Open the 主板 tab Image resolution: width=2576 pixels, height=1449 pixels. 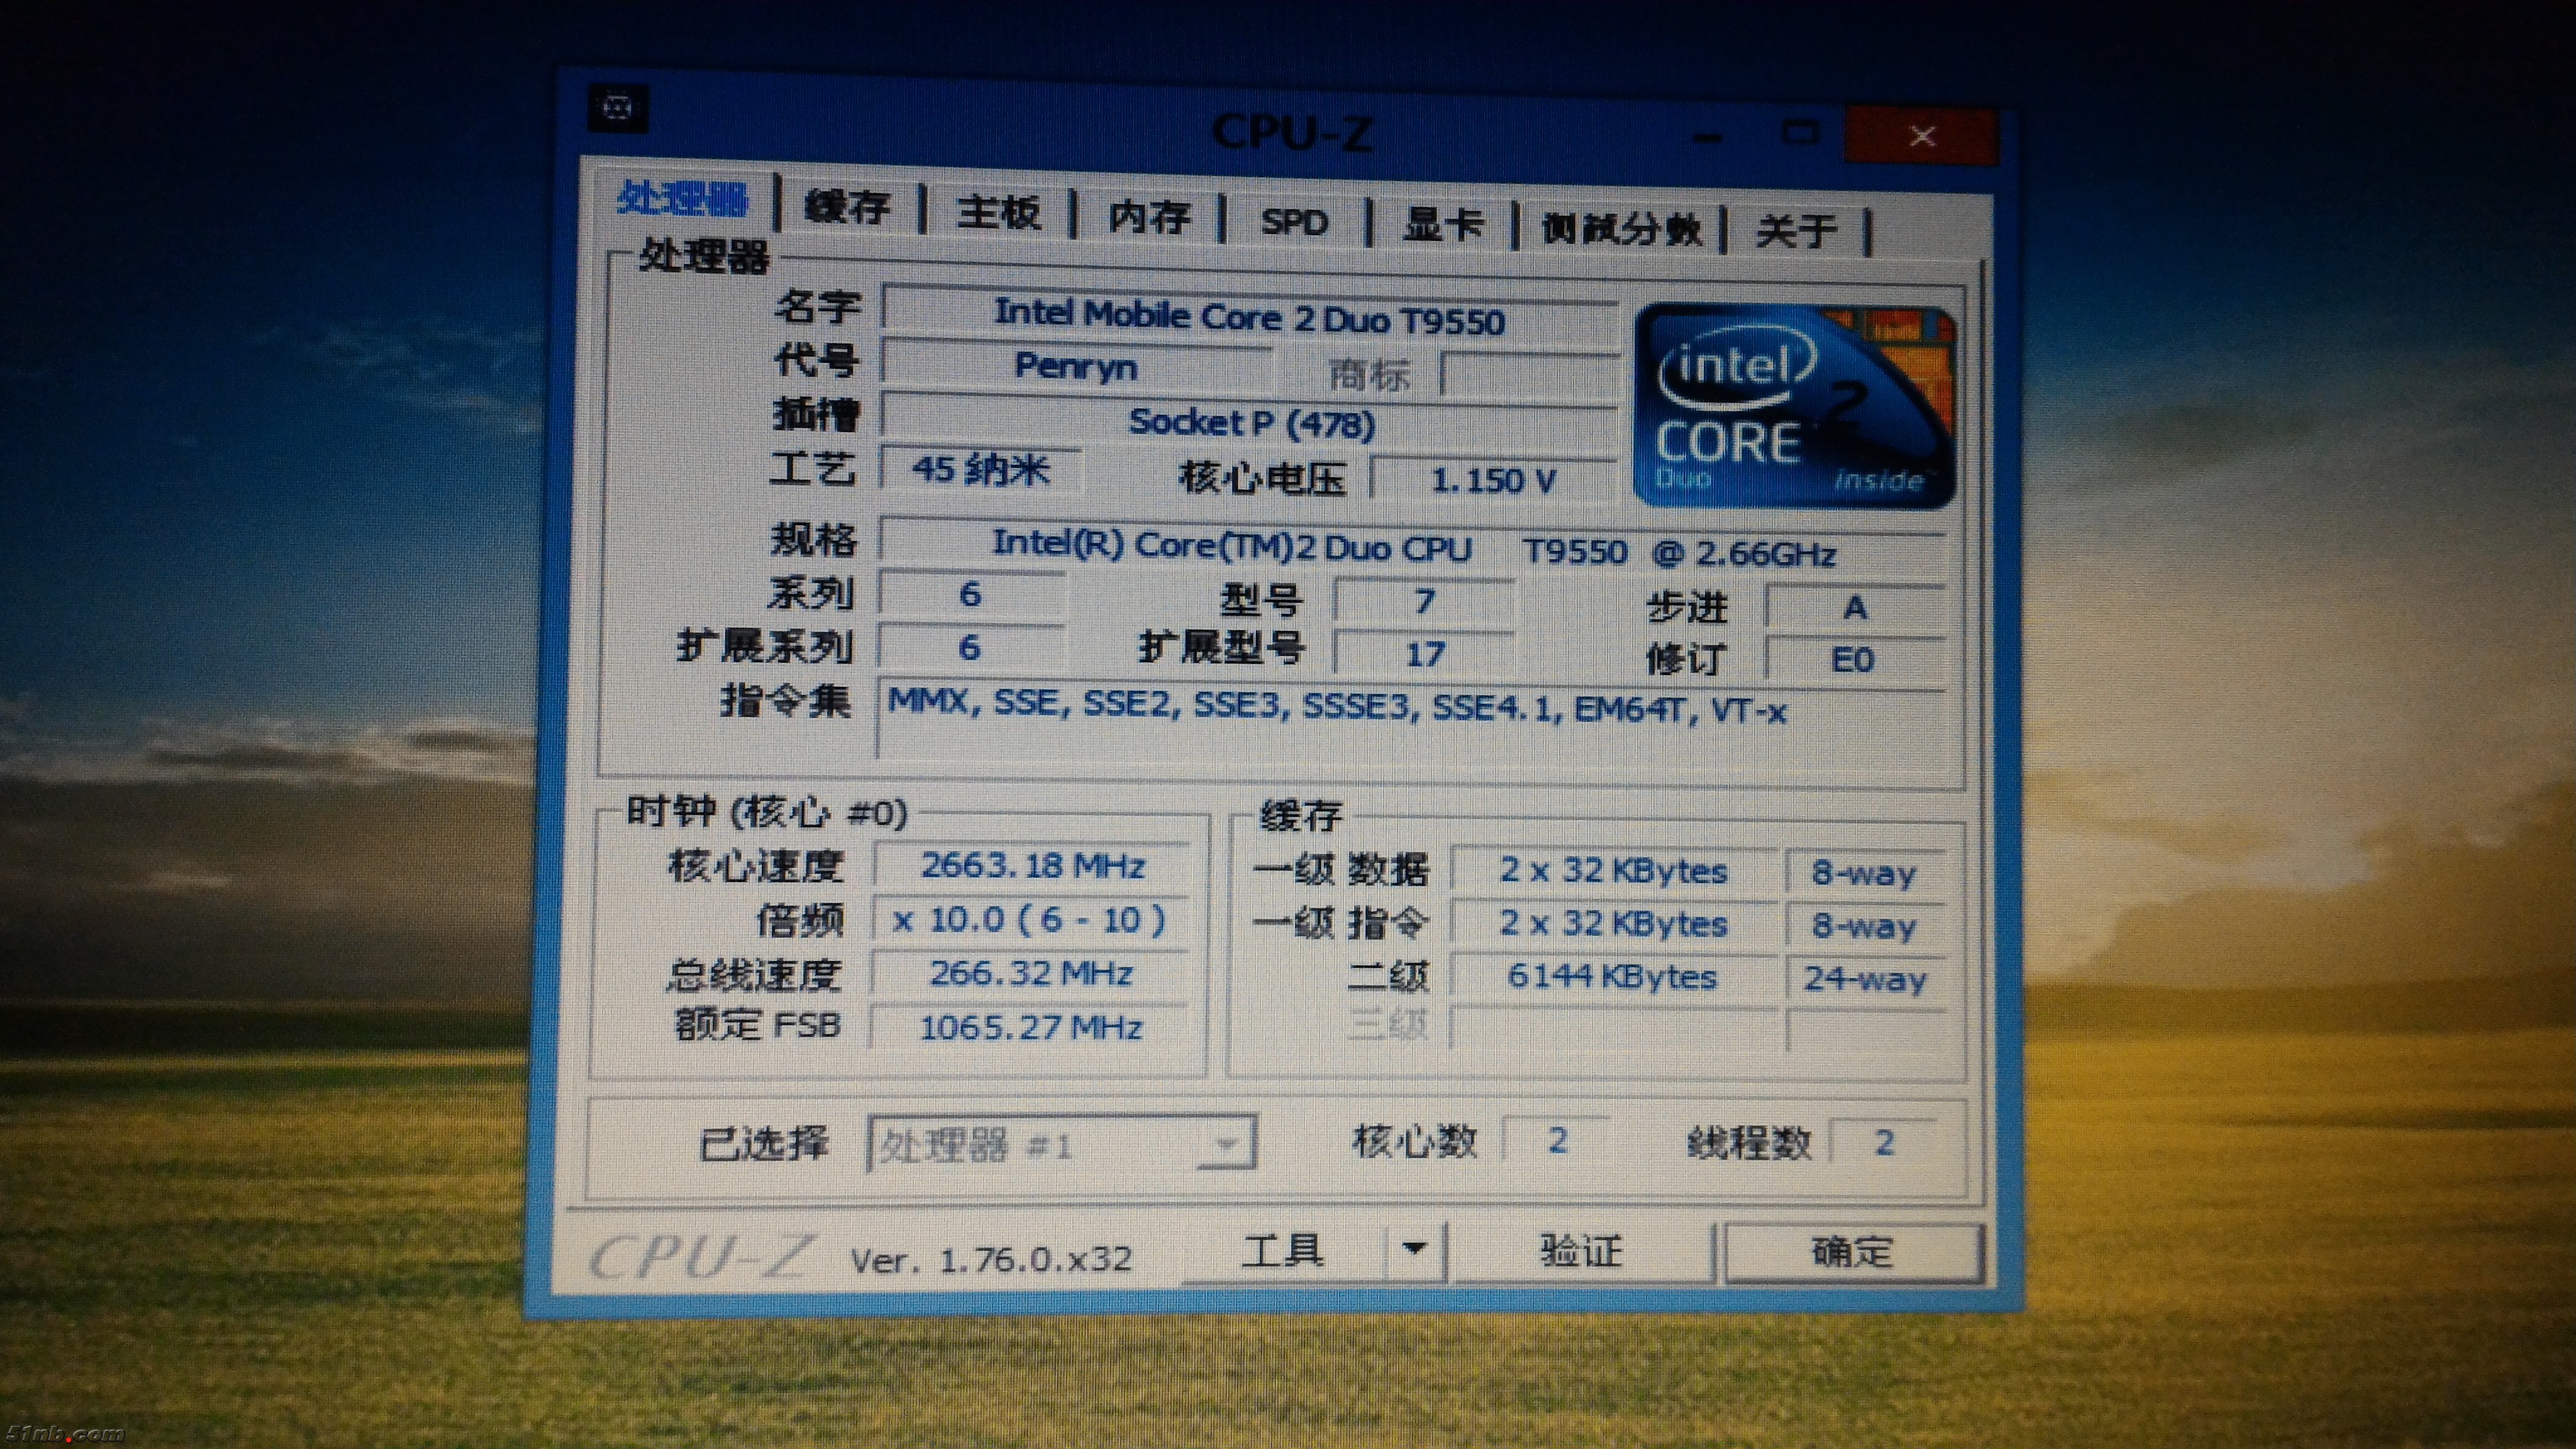998,212
